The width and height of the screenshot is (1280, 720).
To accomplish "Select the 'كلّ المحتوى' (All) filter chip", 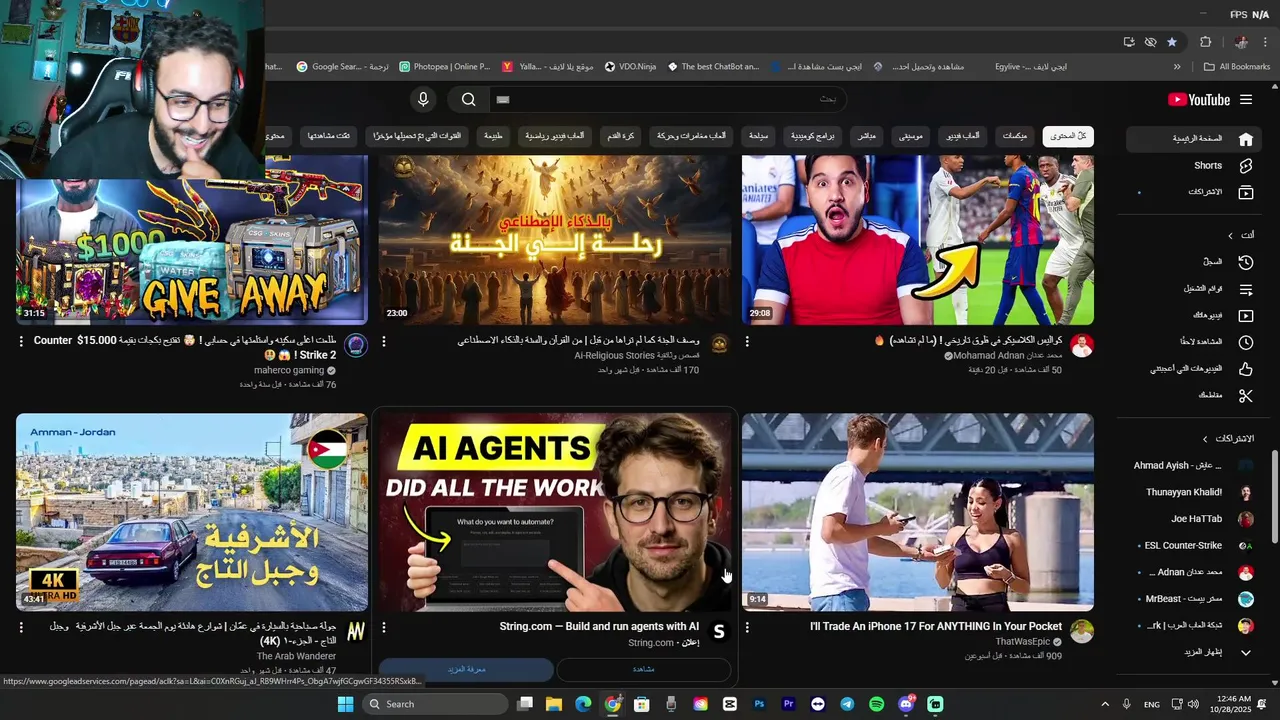I will (x=1068, y=136).
